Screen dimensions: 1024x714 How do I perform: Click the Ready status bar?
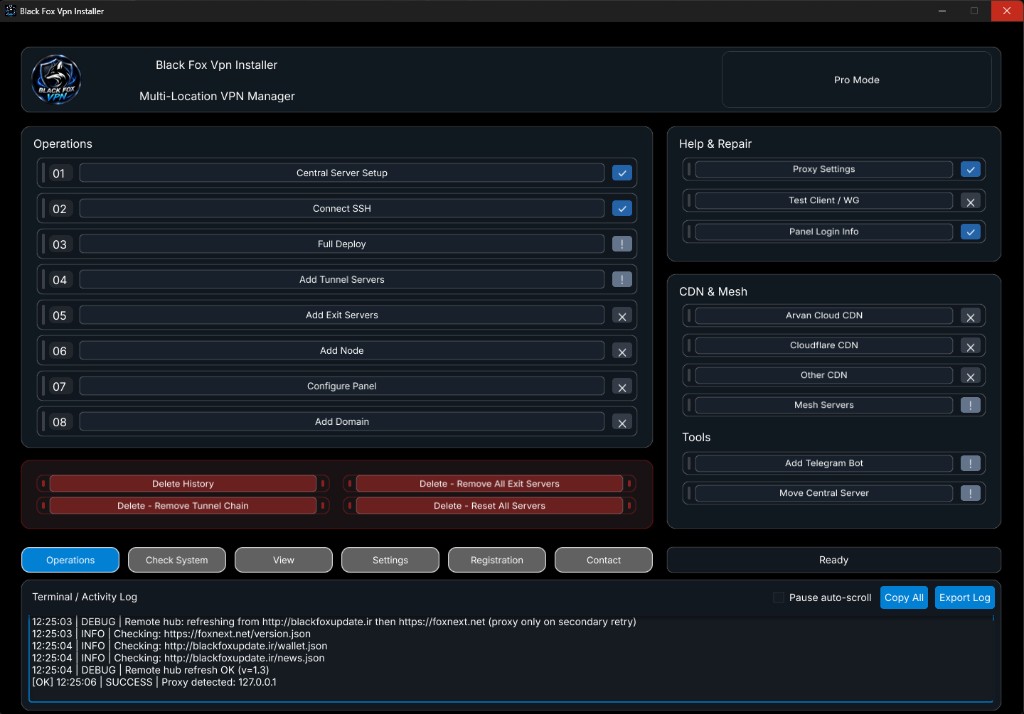pyautogui.click(x=833, y=560)
